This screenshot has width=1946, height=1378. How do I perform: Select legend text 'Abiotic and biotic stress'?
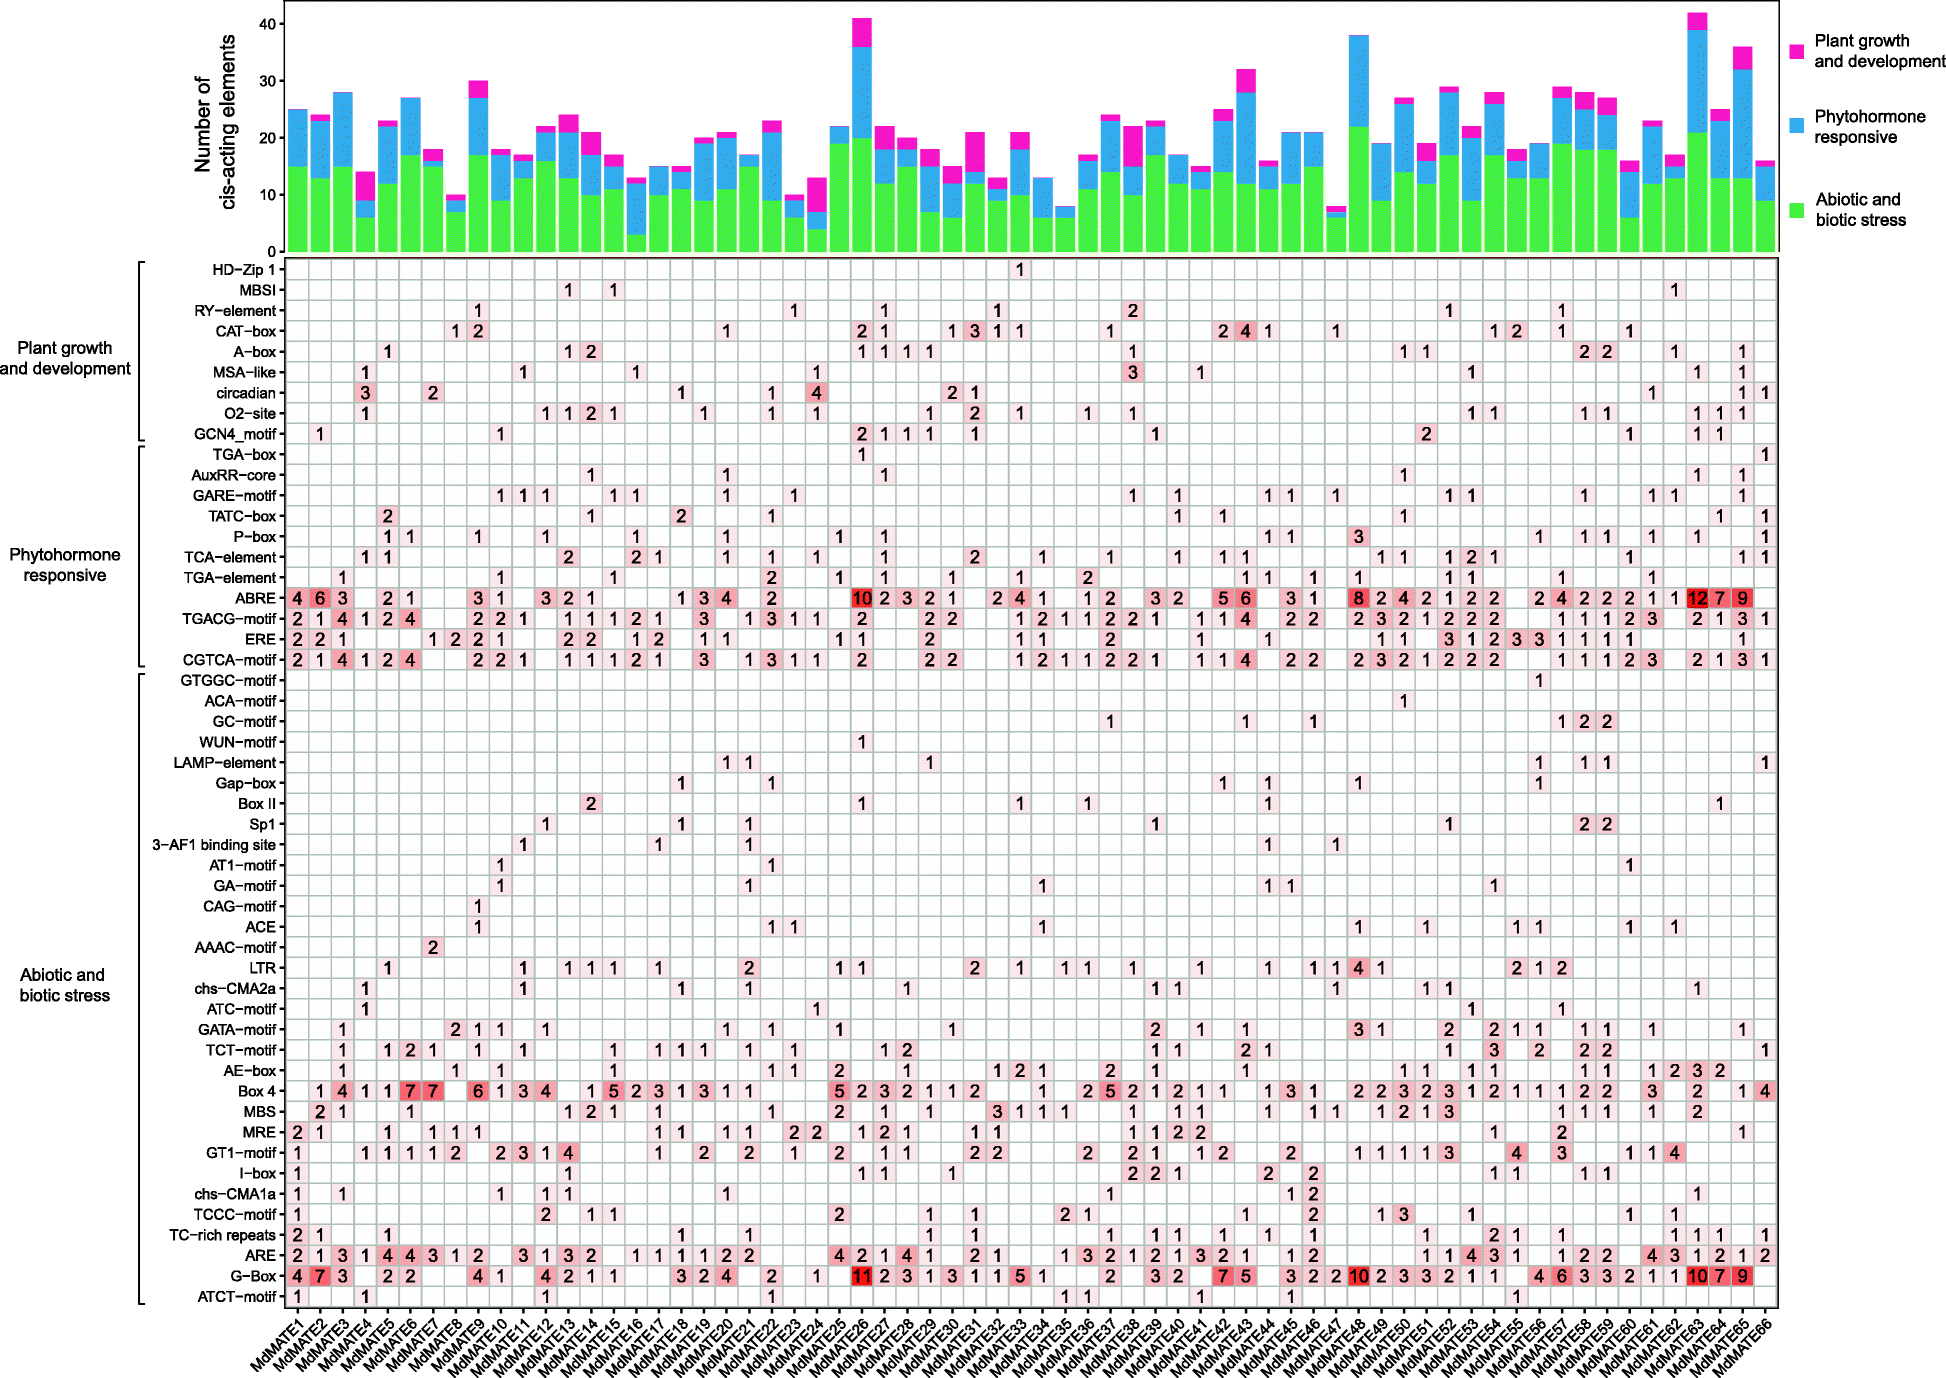point(1860,210)
